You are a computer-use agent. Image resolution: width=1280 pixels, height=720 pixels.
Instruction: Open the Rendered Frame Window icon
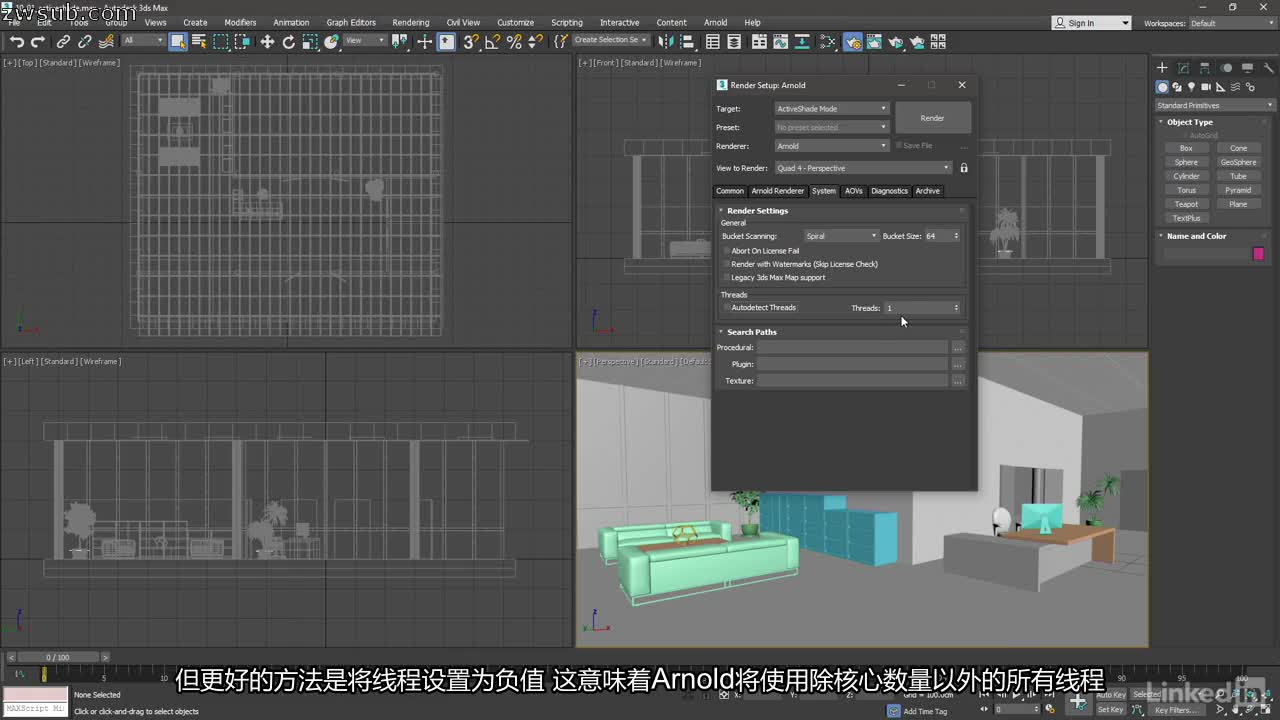point(873,42)
